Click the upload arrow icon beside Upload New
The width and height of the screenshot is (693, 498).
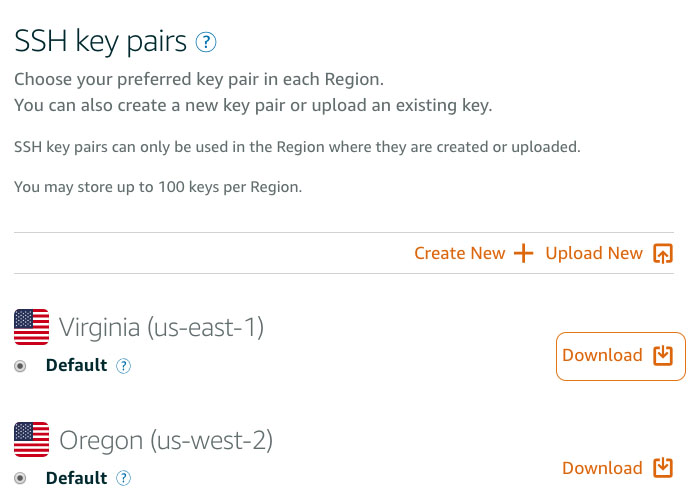[x=663, y=253]
